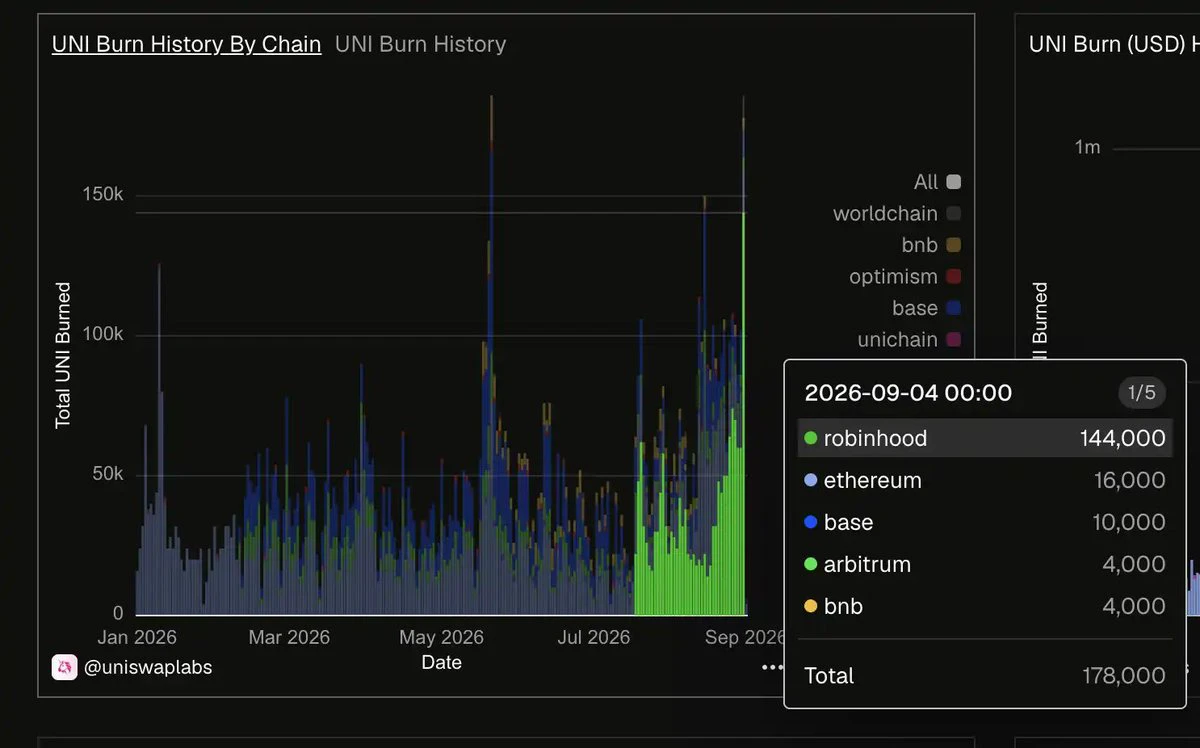
Task: Click the Total label in the tooltip
Action: pyautogui.click(x=829, y=676)
